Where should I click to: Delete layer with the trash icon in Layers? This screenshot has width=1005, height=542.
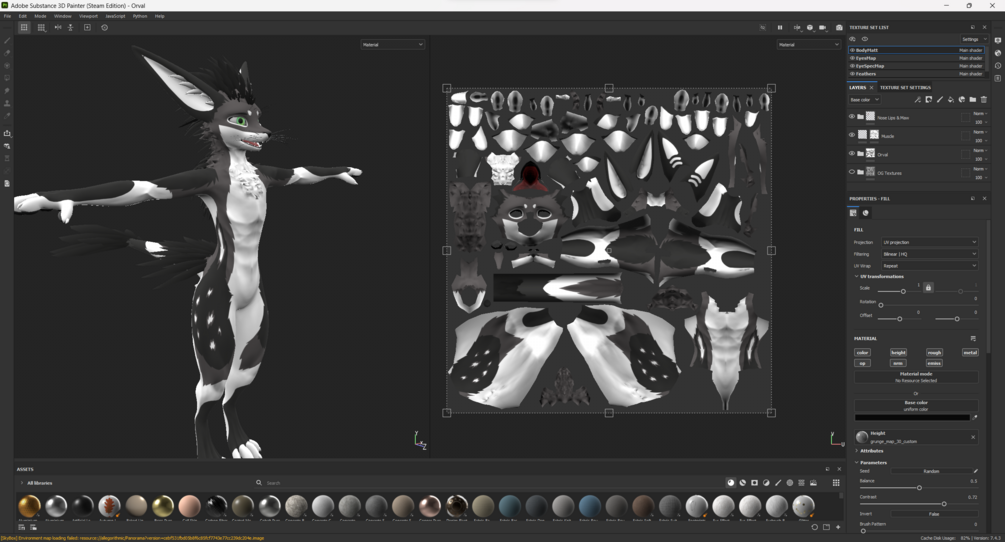pyautogui.click(x=984, y=99)
